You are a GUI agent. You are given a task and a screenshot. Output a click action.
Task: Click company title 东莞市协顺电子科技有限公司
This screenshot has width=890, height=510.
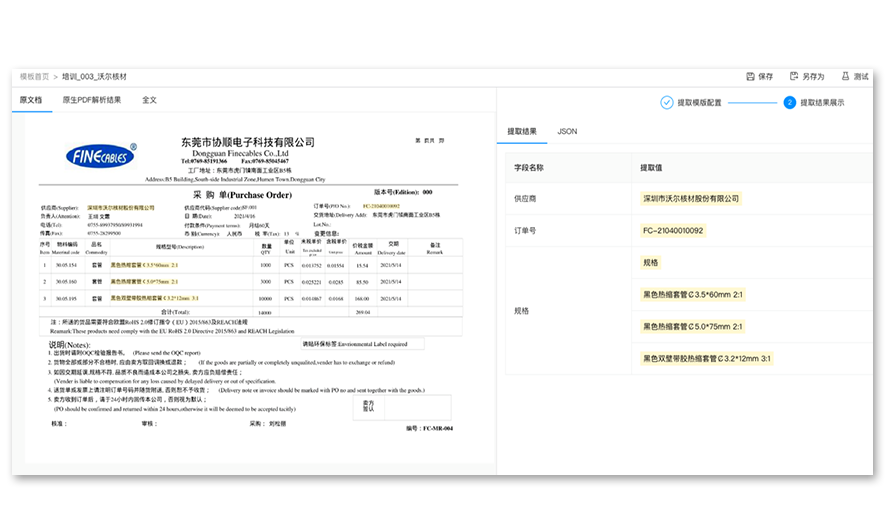[247, 142]
